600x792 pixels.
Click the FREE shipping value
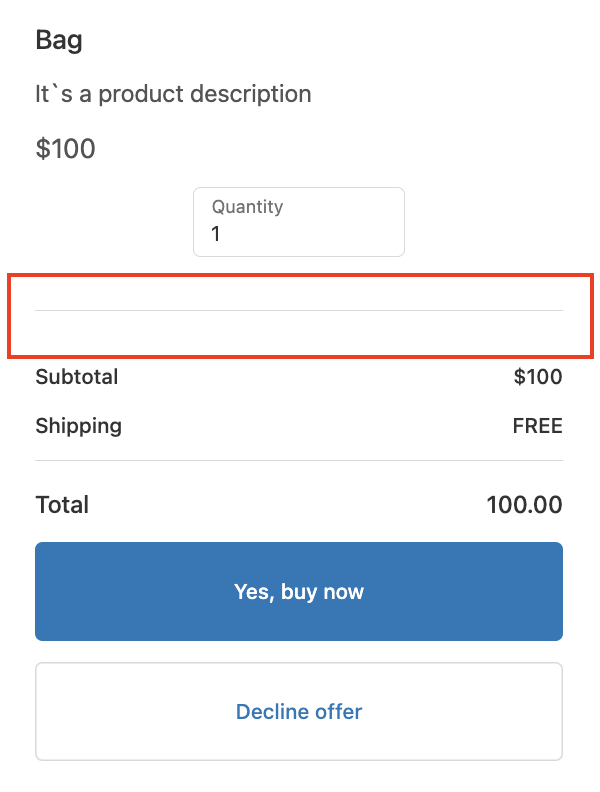point(537,426)
